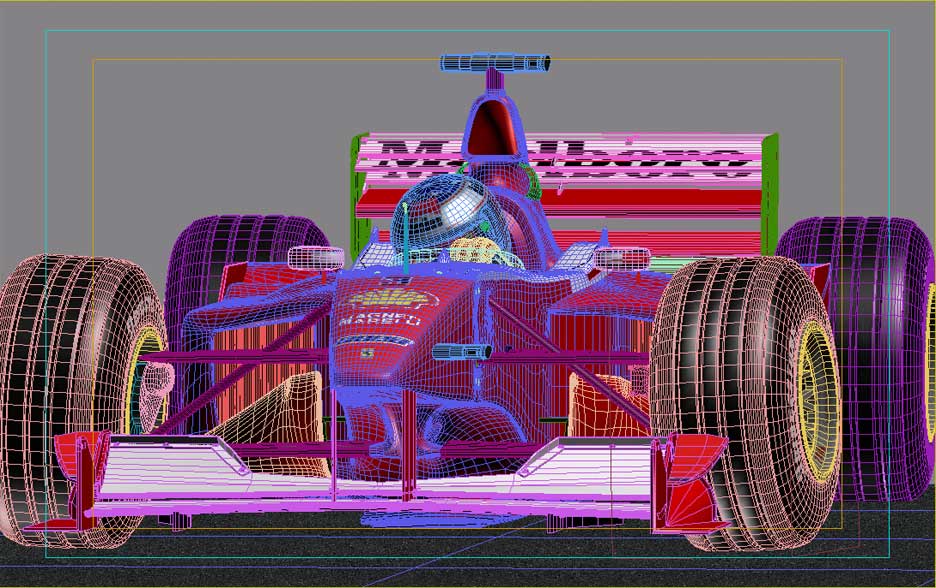Image resolution: width=936 pixels, height=588 pixels.
Task: Click the MAGNETI MARELLI text on the nose
Action: 380,319
